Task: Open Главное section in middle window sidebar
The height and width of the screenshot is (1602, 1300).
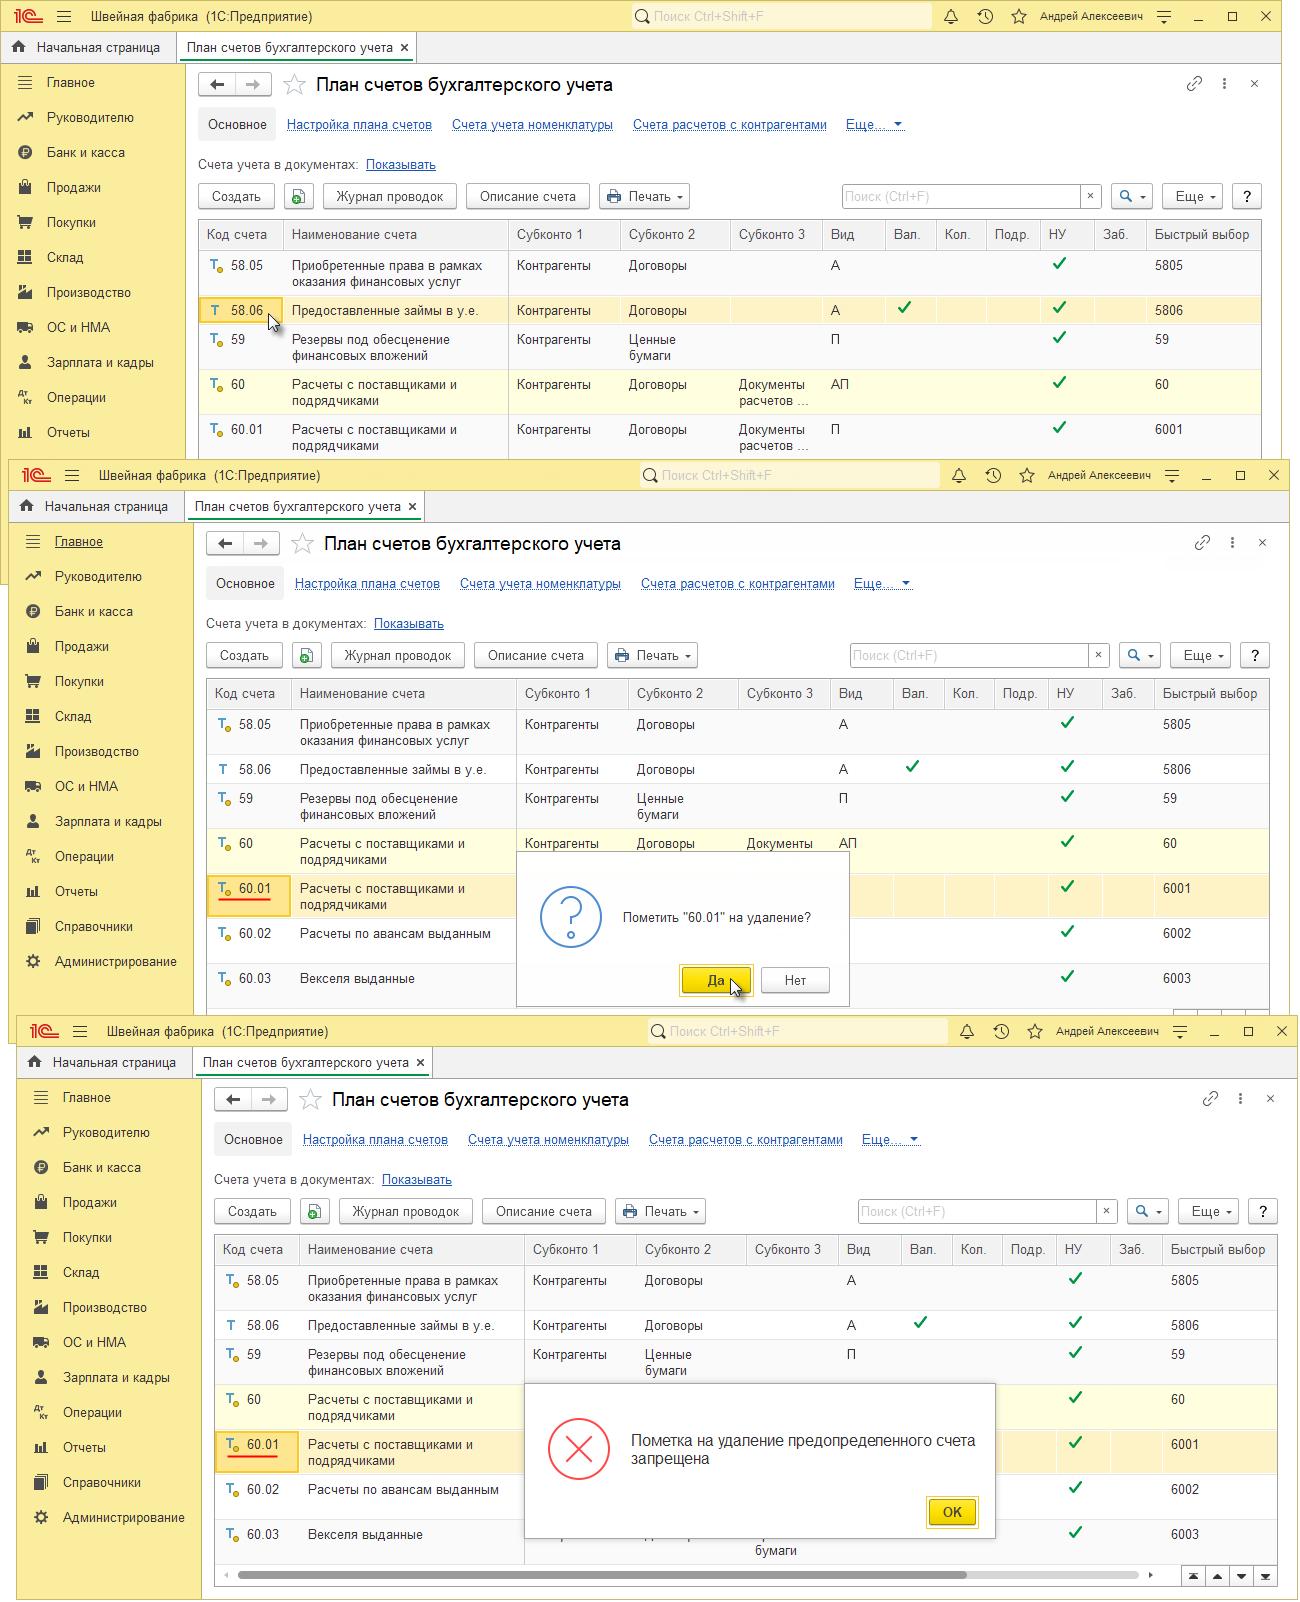Action: (79, 542)
